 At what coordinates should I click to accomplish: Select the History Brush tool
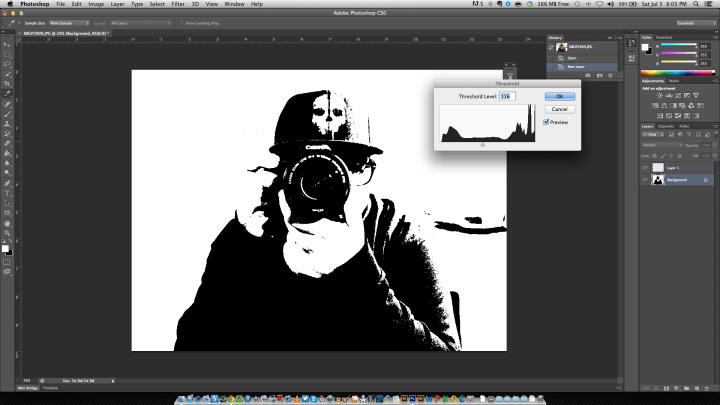[x=7, y=134]
